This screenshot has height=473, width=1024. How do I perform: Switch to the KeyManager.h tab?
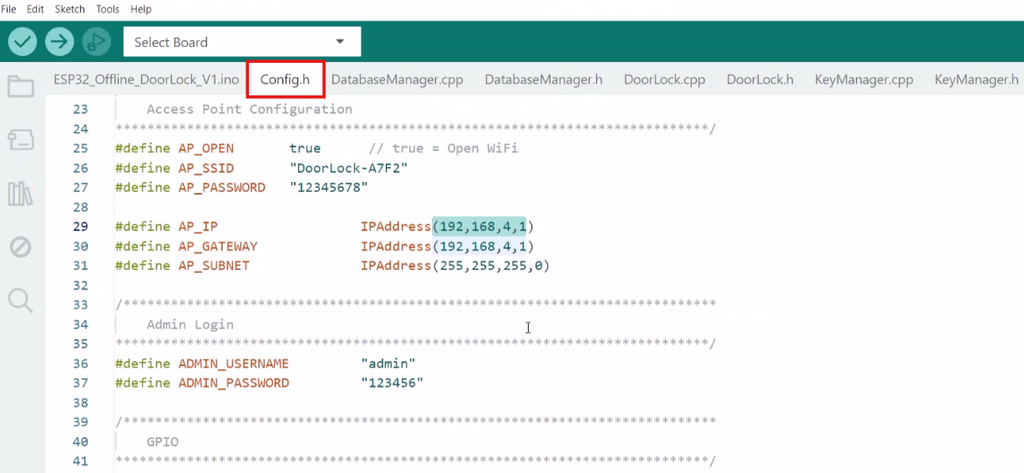(976, 80)
